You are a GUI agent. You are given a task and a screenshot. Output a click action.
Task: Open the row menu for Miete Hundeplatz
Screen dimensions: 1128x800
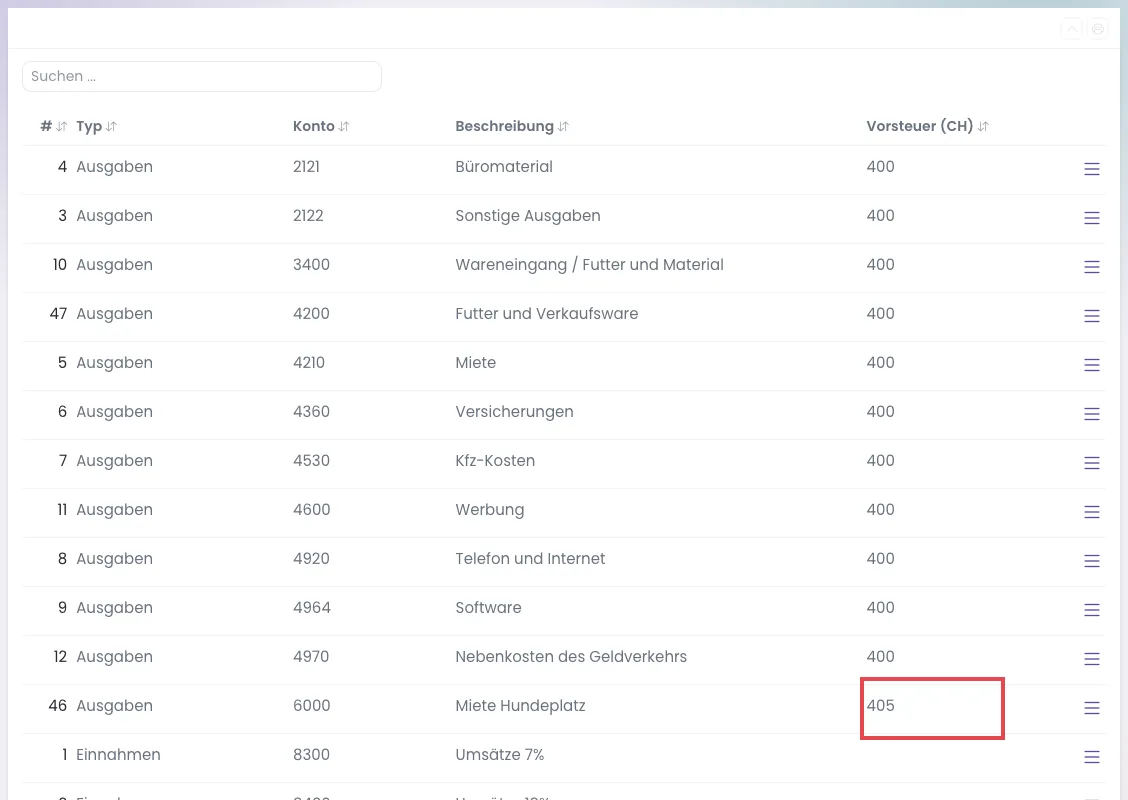[x=1091, y=708]
